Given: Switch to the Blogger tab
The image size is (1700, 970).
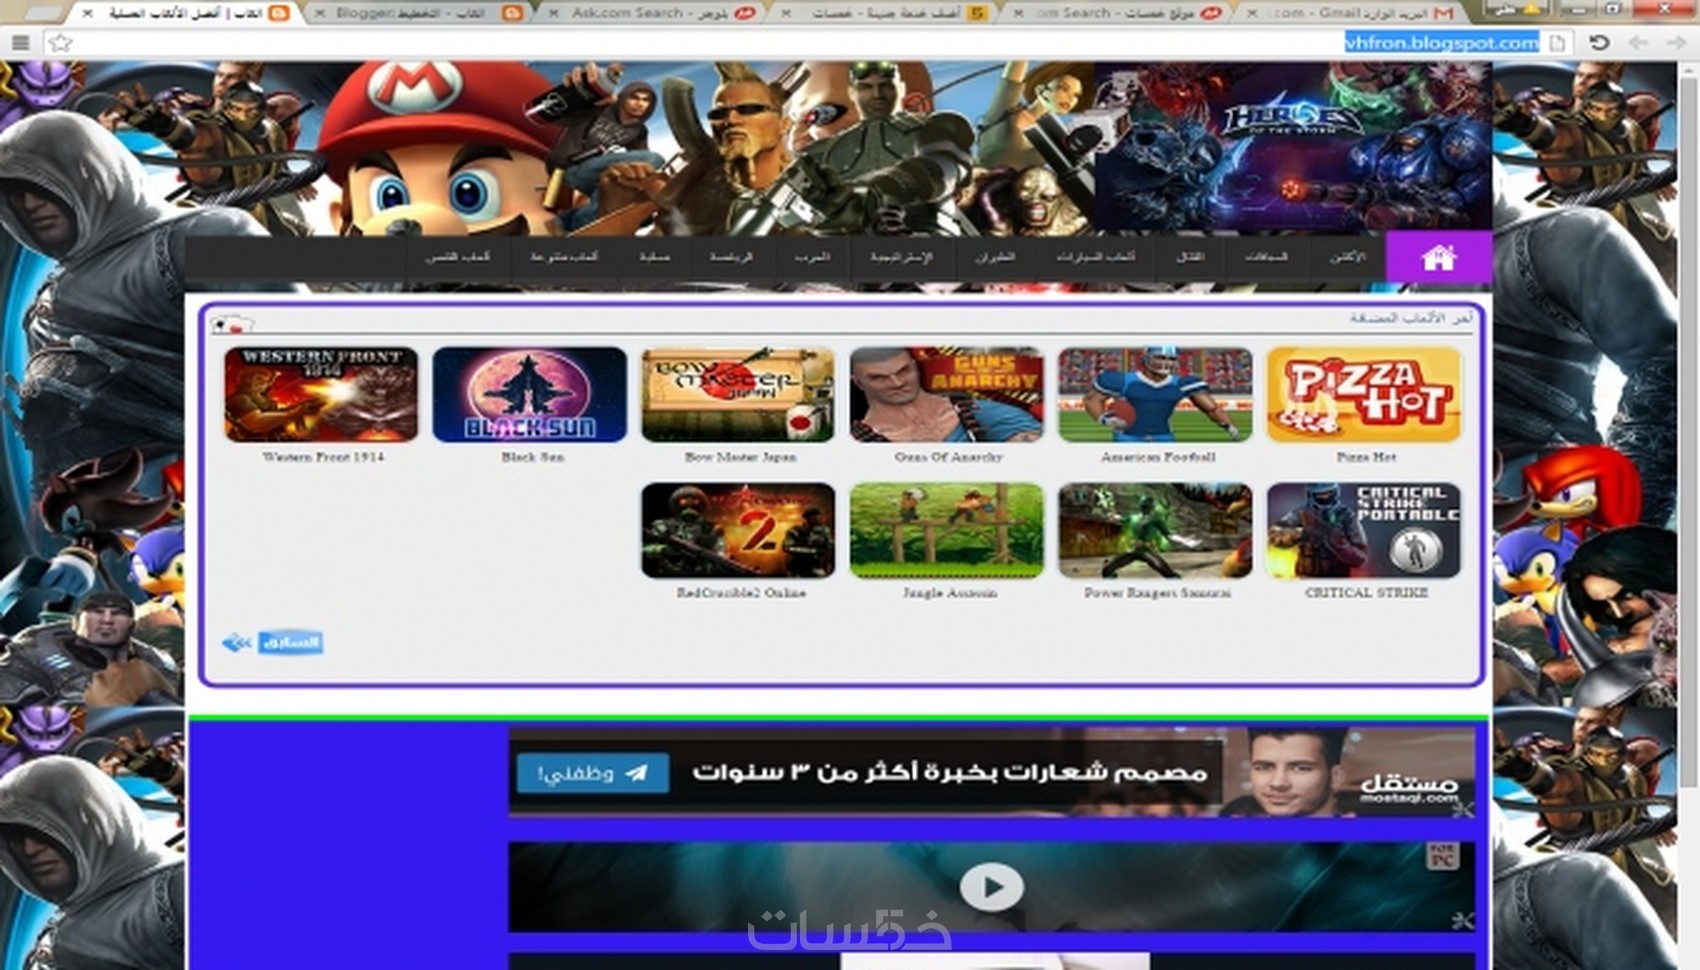Looking at the screenshot, I should (420, 13).
